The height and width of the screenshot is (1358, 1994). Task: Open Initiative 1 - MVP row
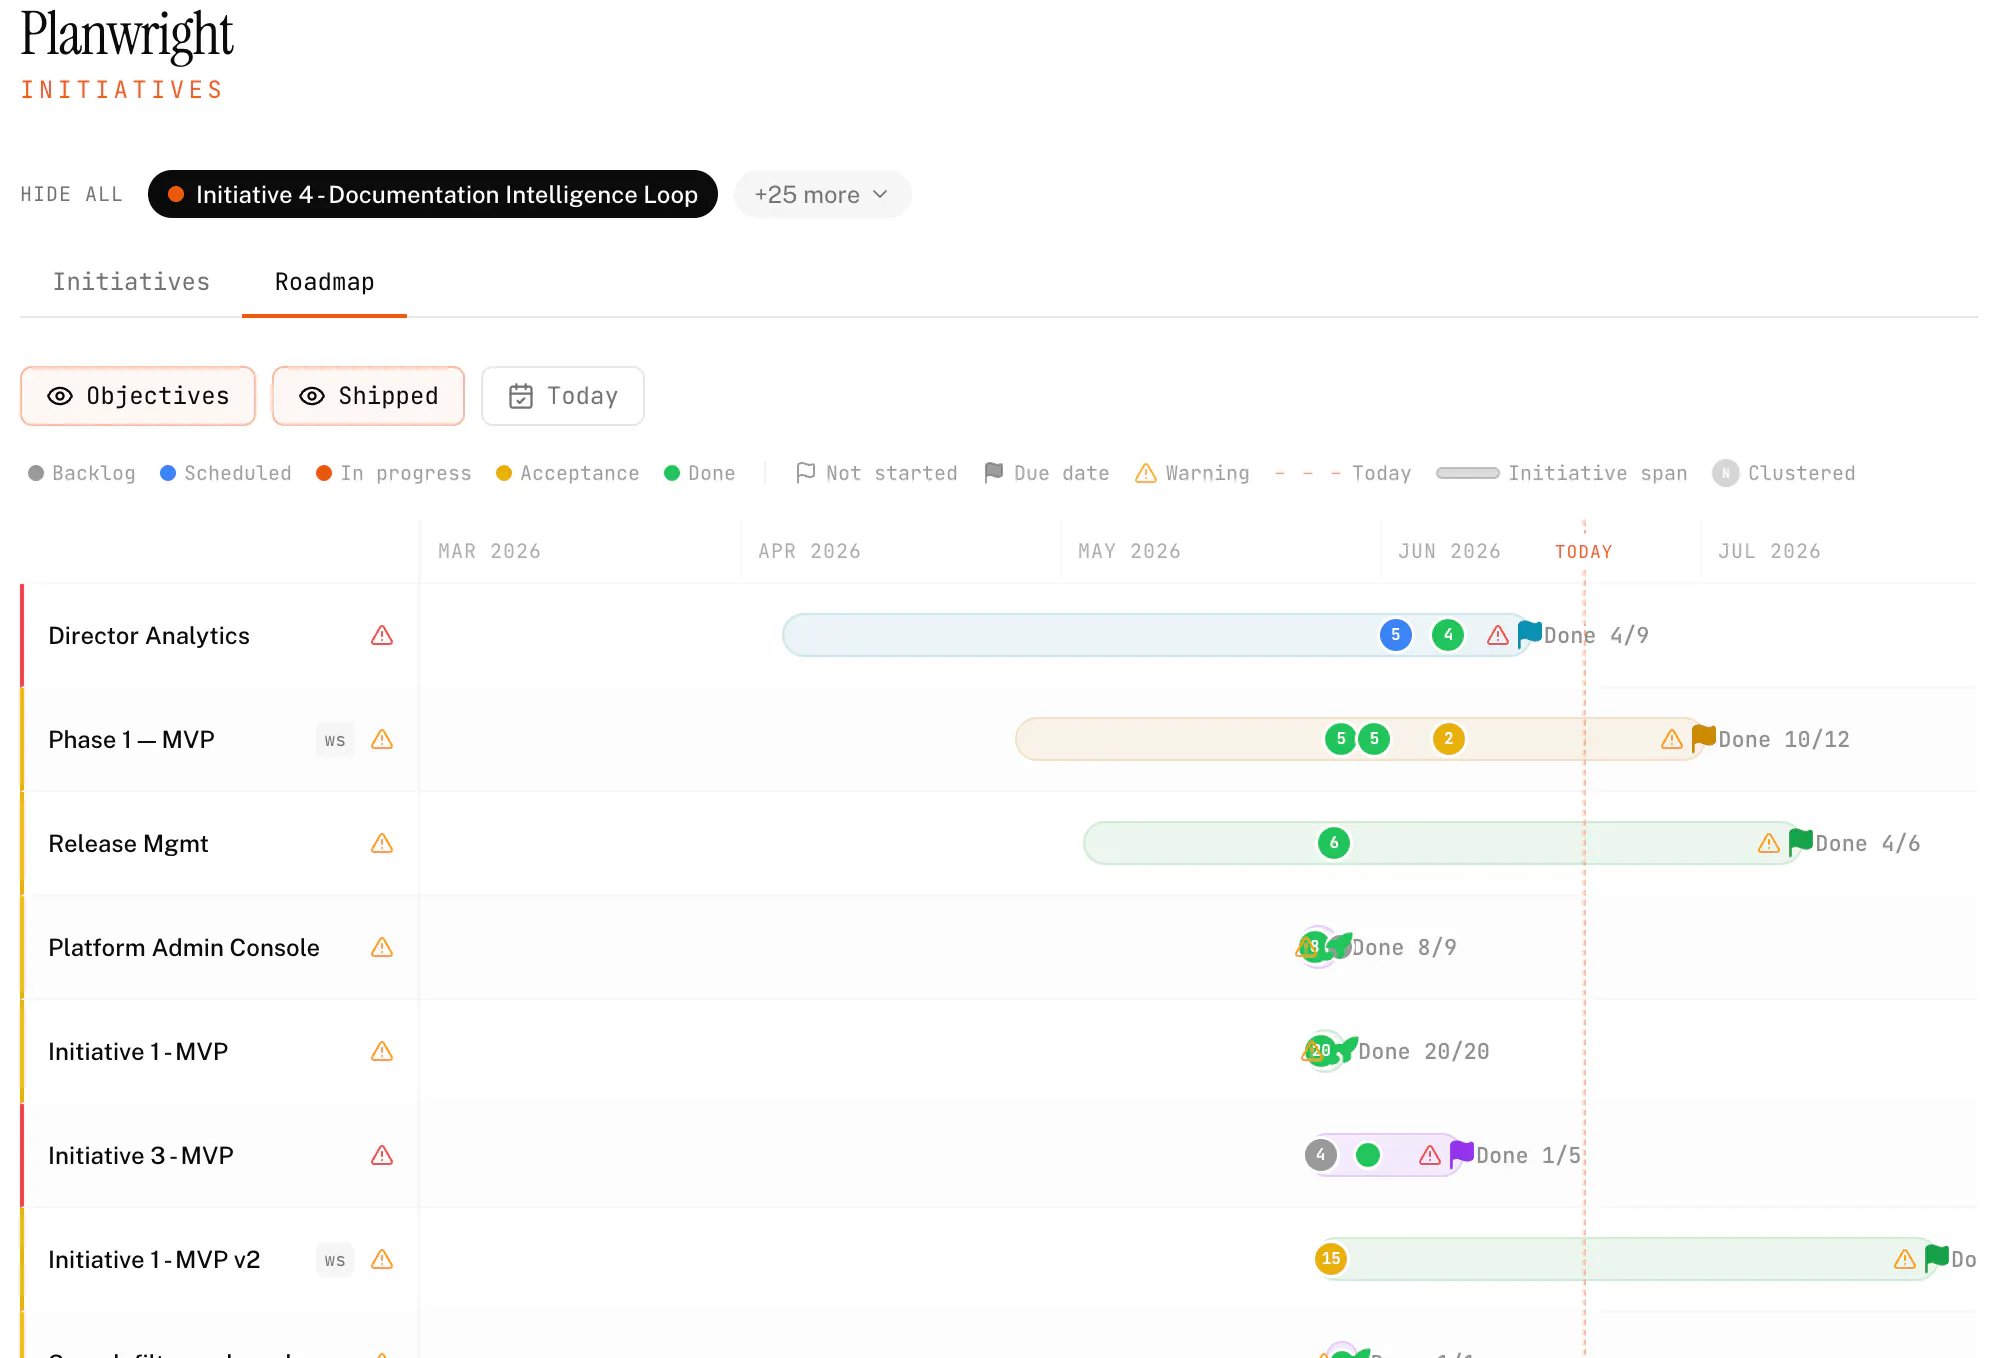click(138, 1052)
